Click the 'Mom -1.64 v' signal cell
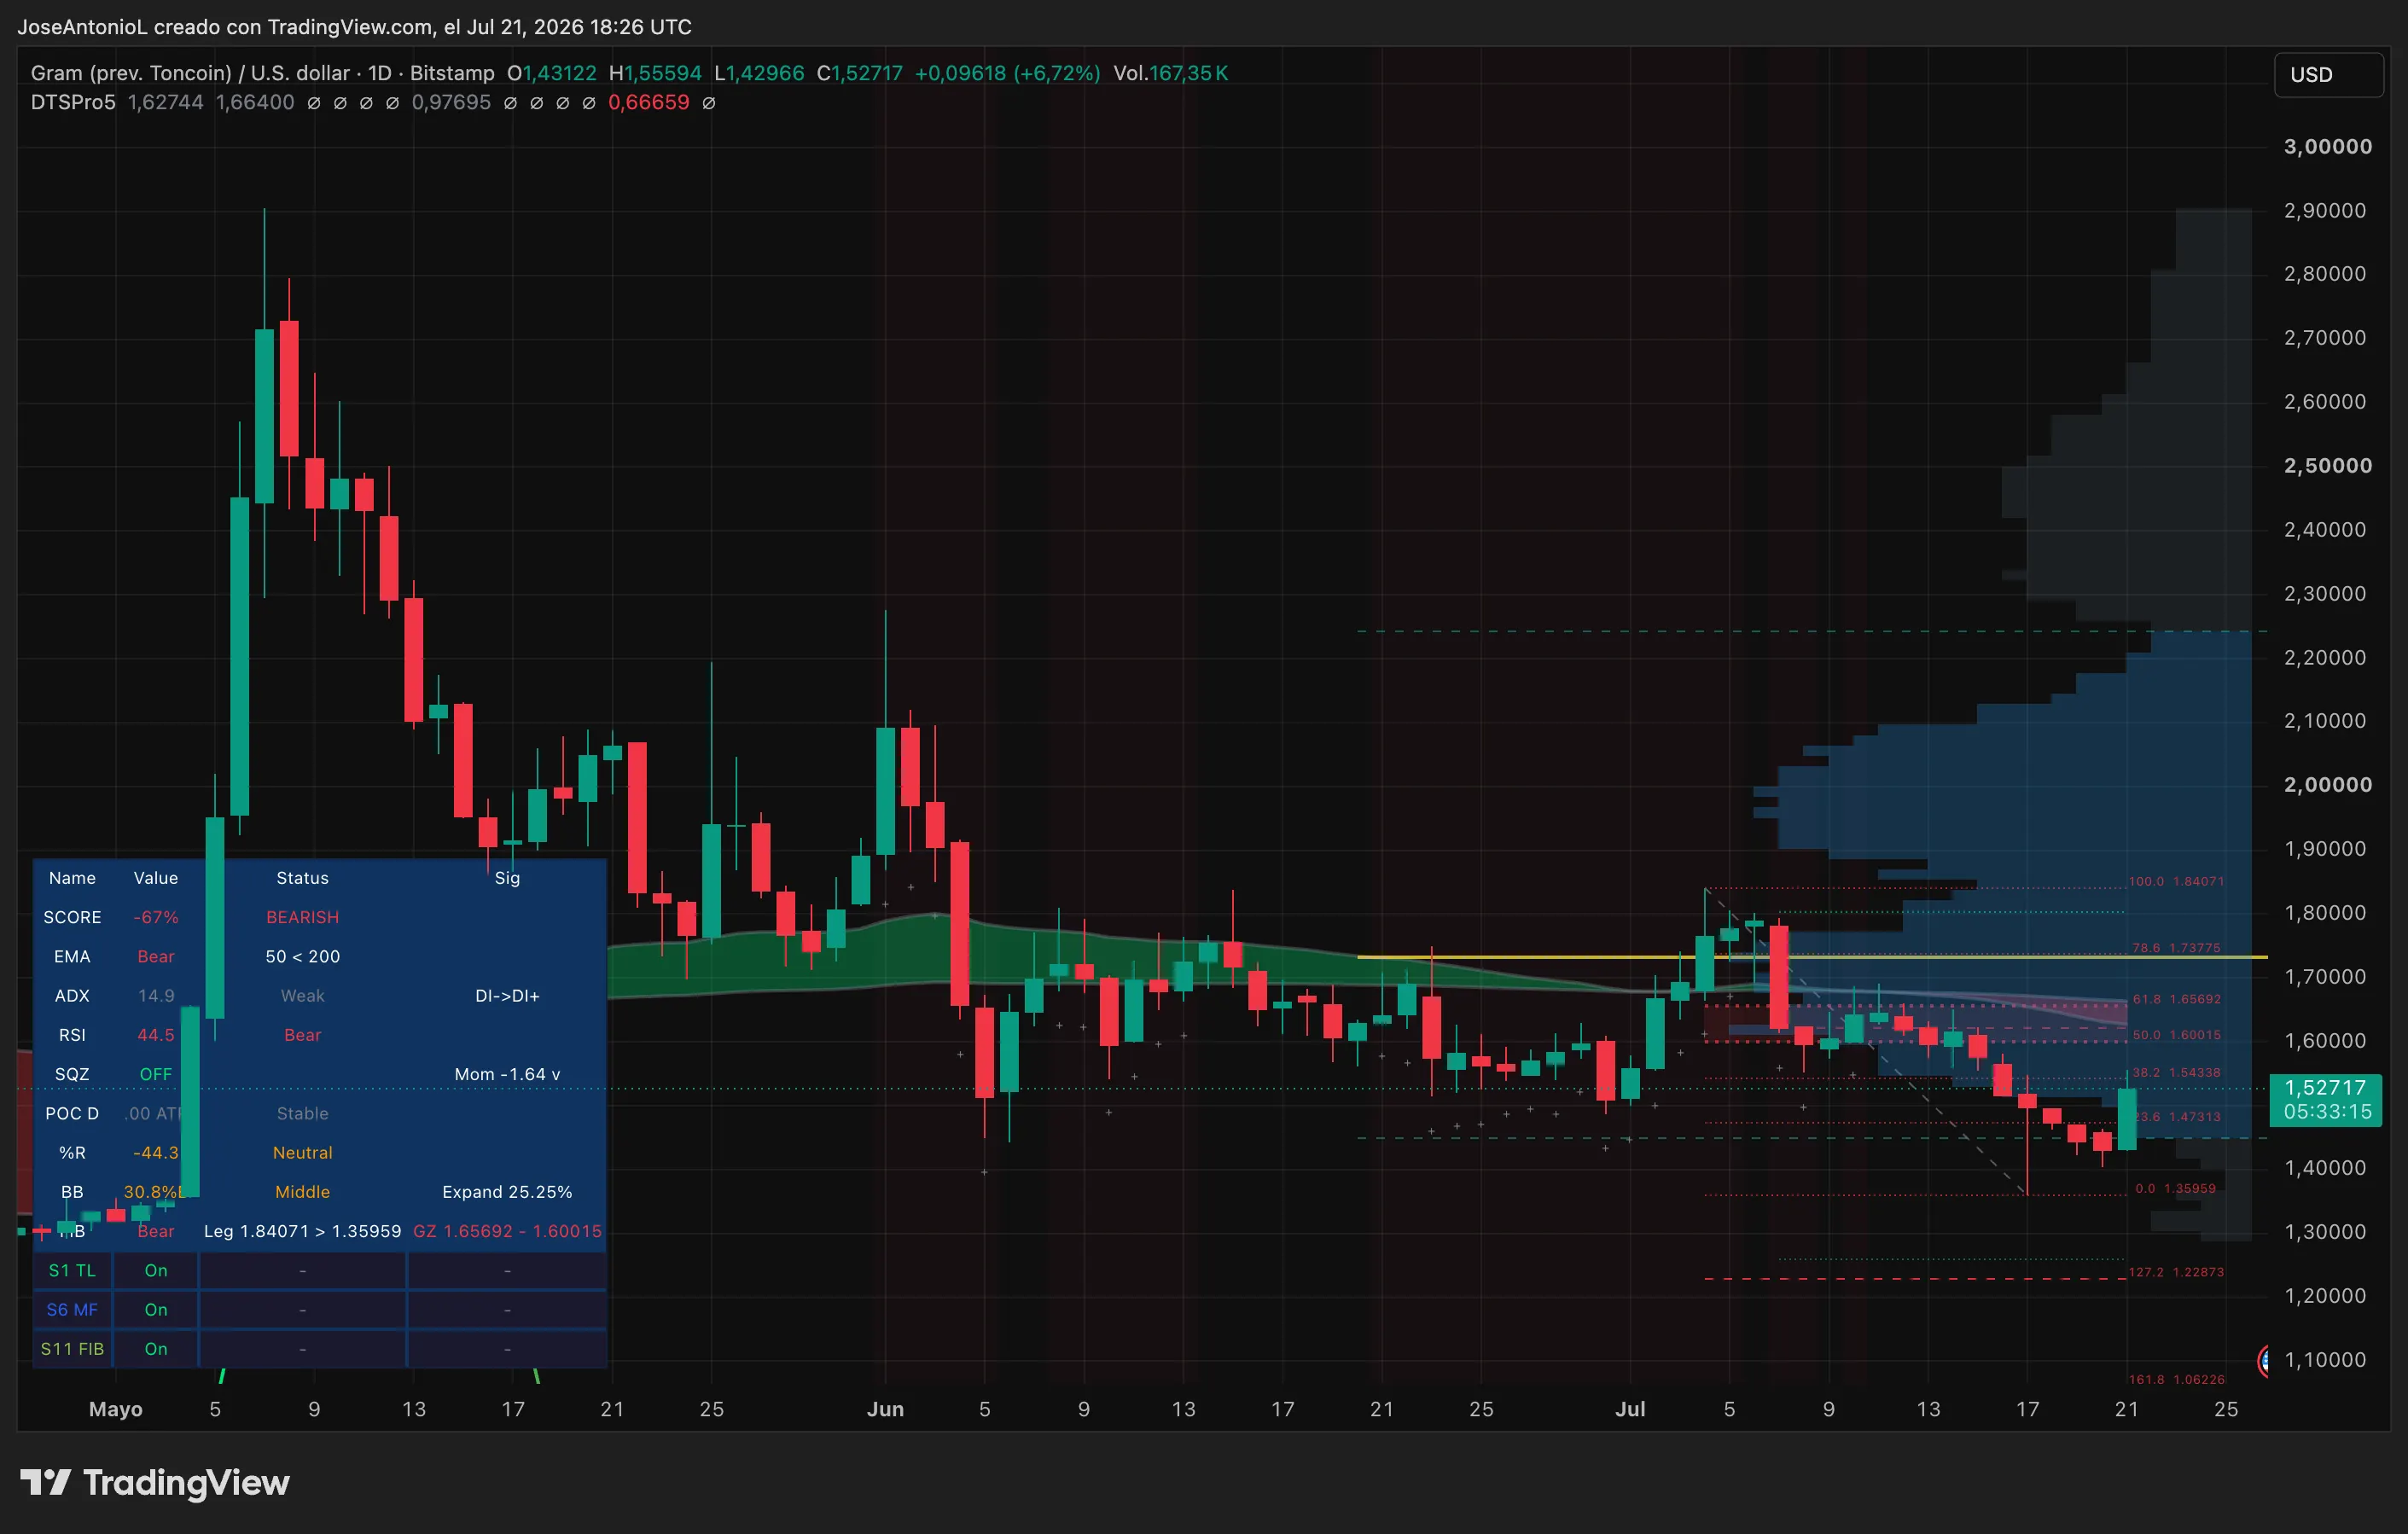This screenshot has height=1534, width=2408. point(507,1074)
